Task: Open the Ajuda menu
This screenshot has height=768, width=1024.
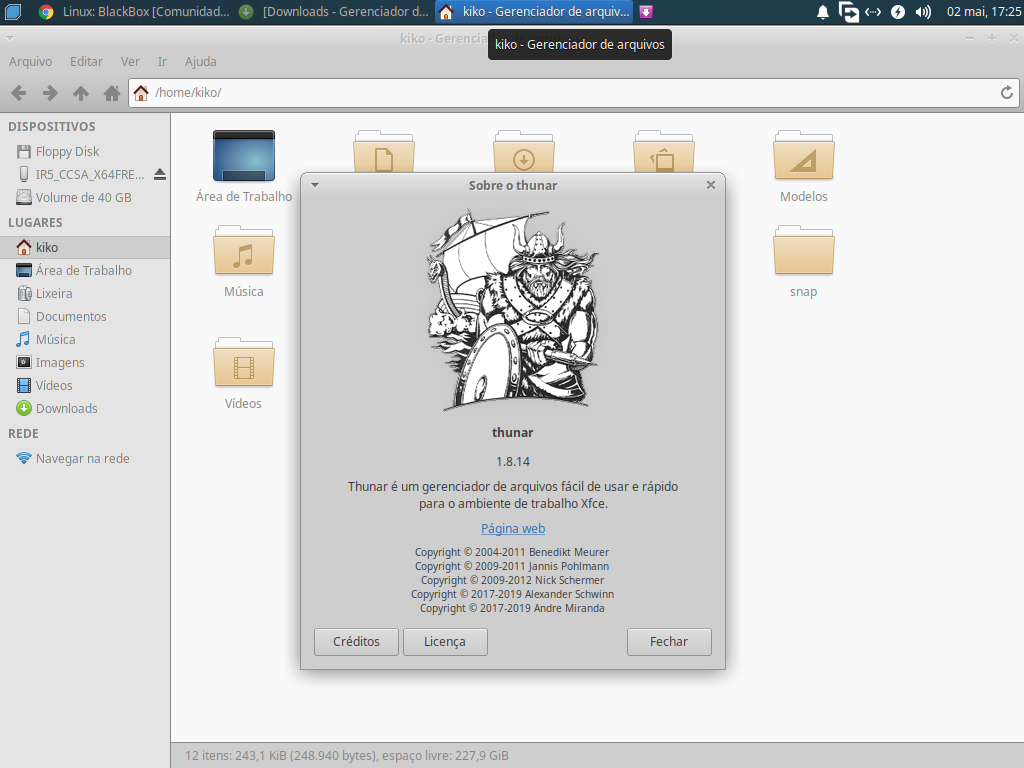Action: tap(200, 61)
